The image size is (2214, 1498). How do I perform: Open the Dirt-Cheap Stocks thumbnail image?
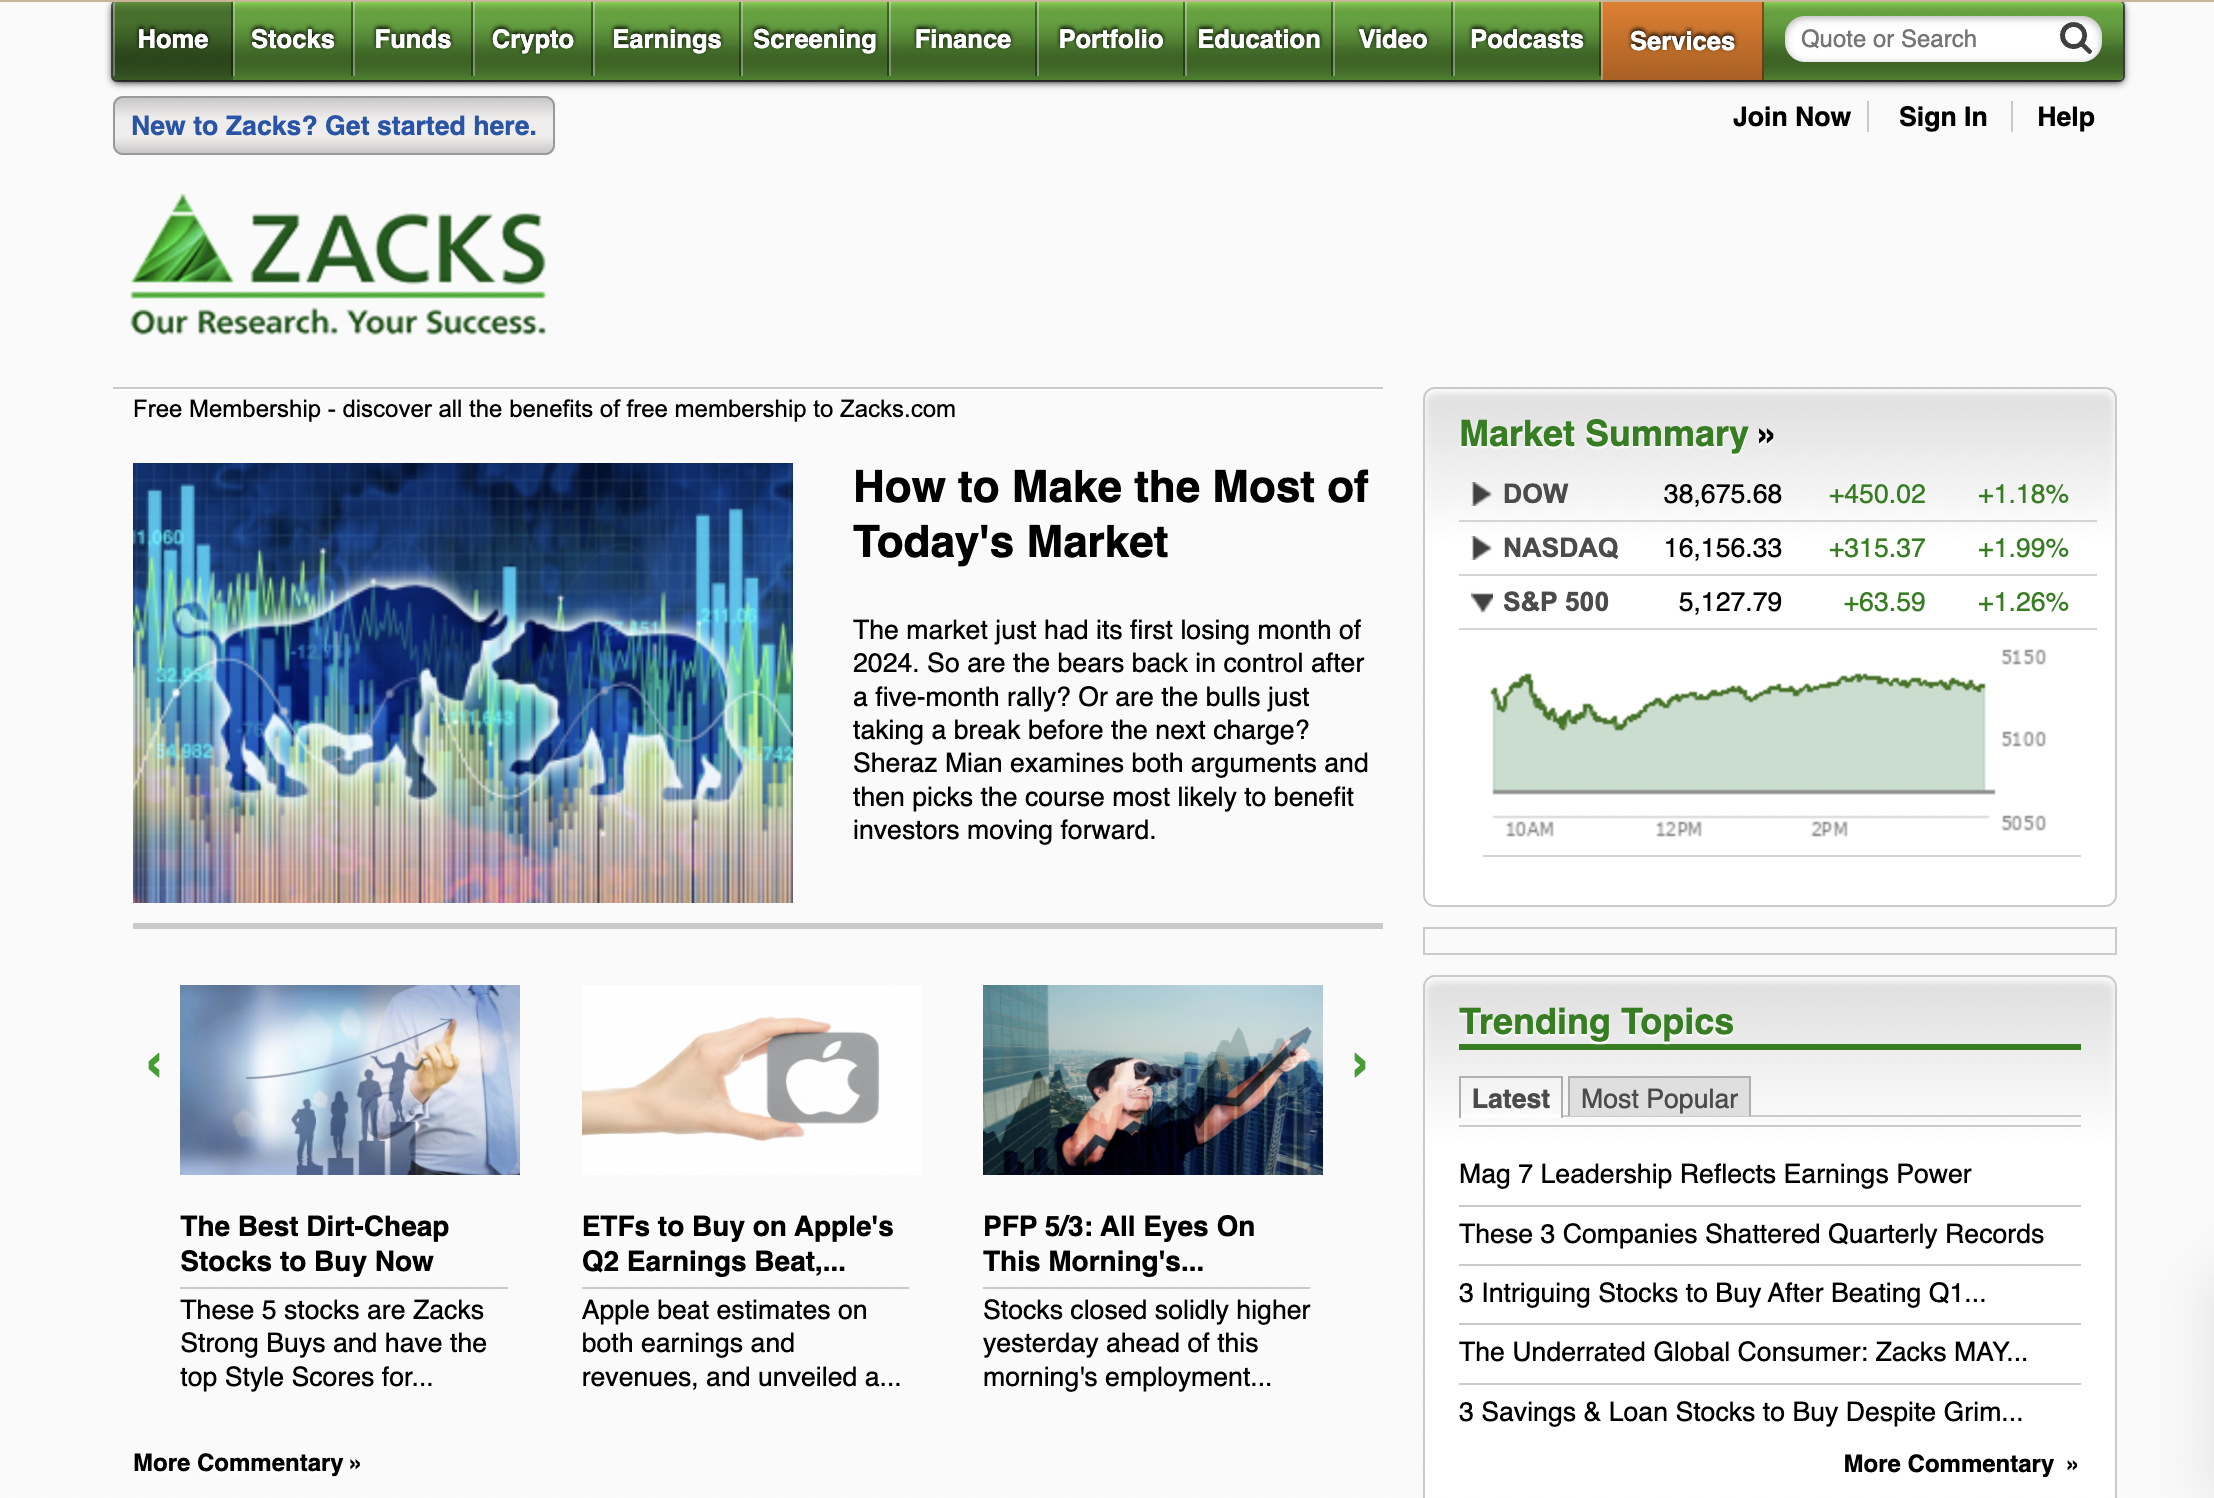pos(350,1080)
